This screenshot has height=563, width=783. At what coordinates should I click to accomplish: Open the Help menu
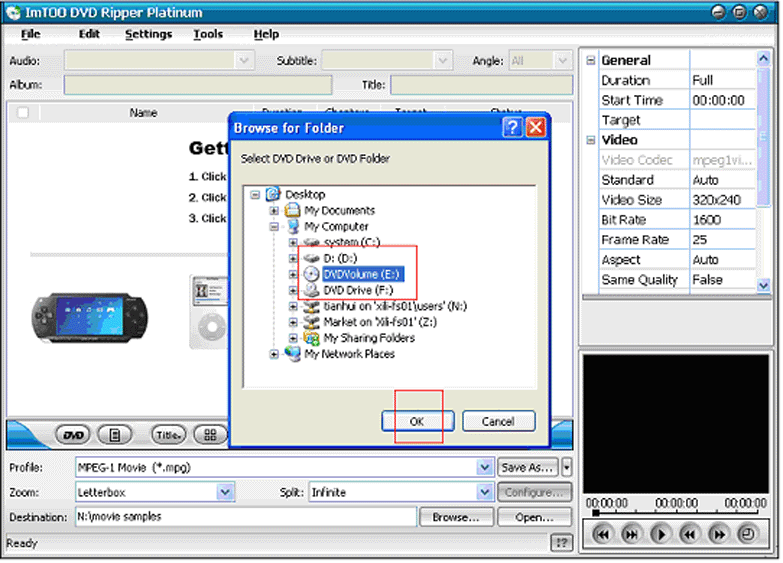click(267, 34)
